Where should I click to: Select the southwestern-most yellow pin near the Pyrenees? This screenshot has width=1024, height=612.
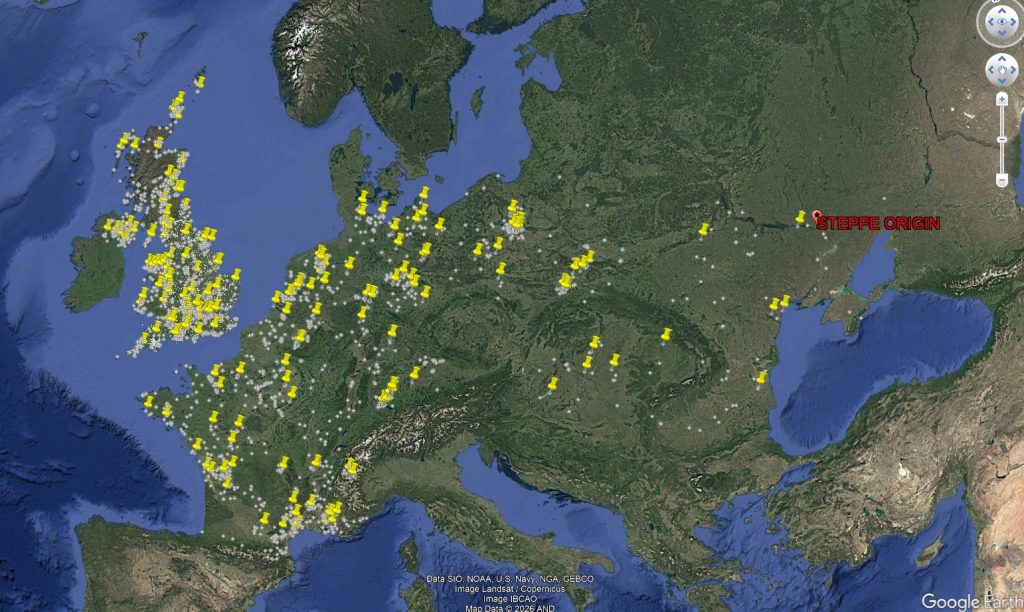264,519
